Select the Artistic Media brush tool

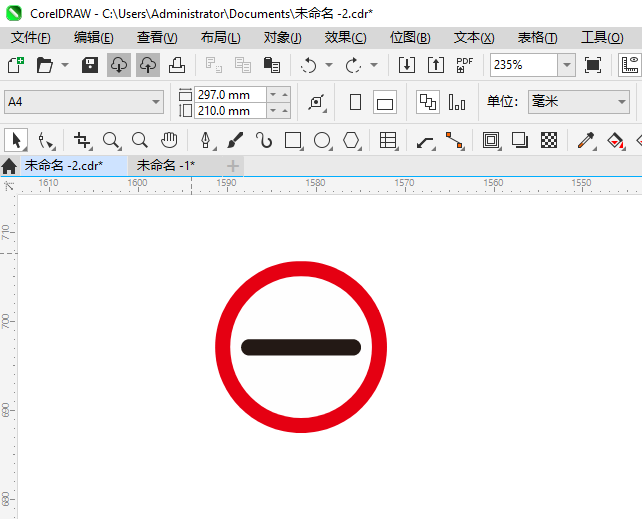click(x=235, y=140)
